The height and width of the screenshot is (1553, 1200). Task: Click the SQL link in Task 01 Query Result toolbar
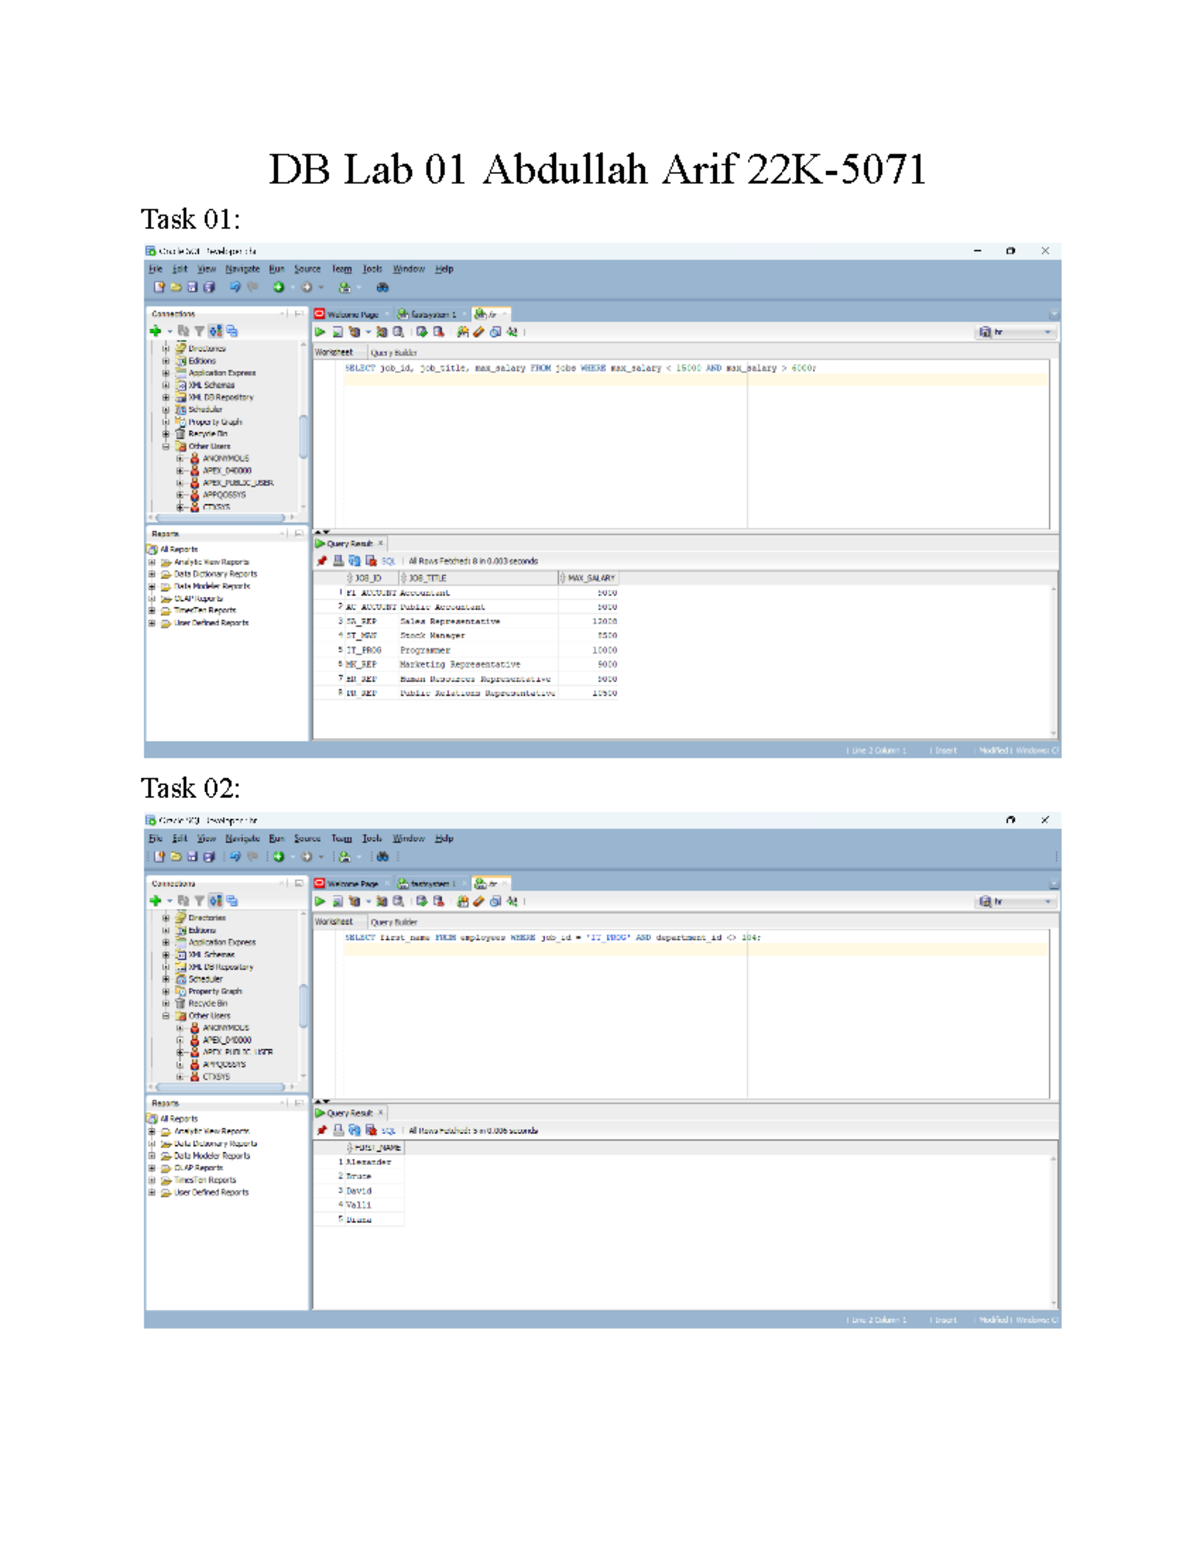pyautogui.click(x=388, y=561)
